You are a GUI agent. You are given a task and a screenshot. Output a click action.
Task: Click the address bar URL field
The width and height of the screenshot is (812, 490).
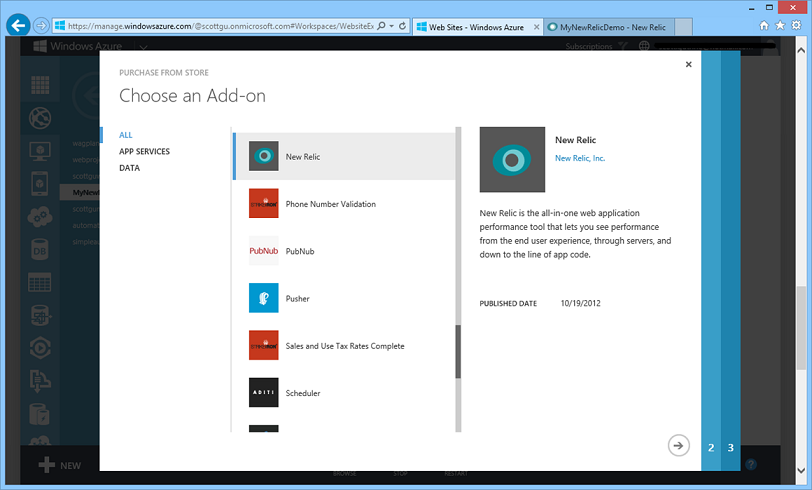[220, 26]
